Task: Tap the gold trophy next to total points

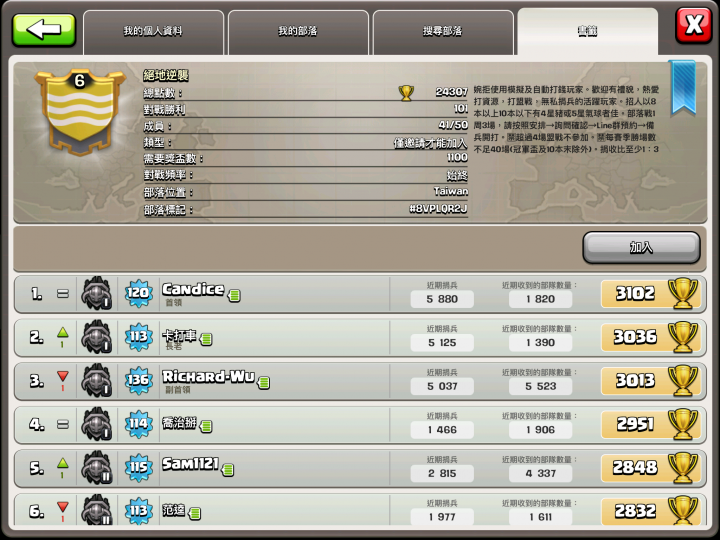Action: click(x=406, y=93)
